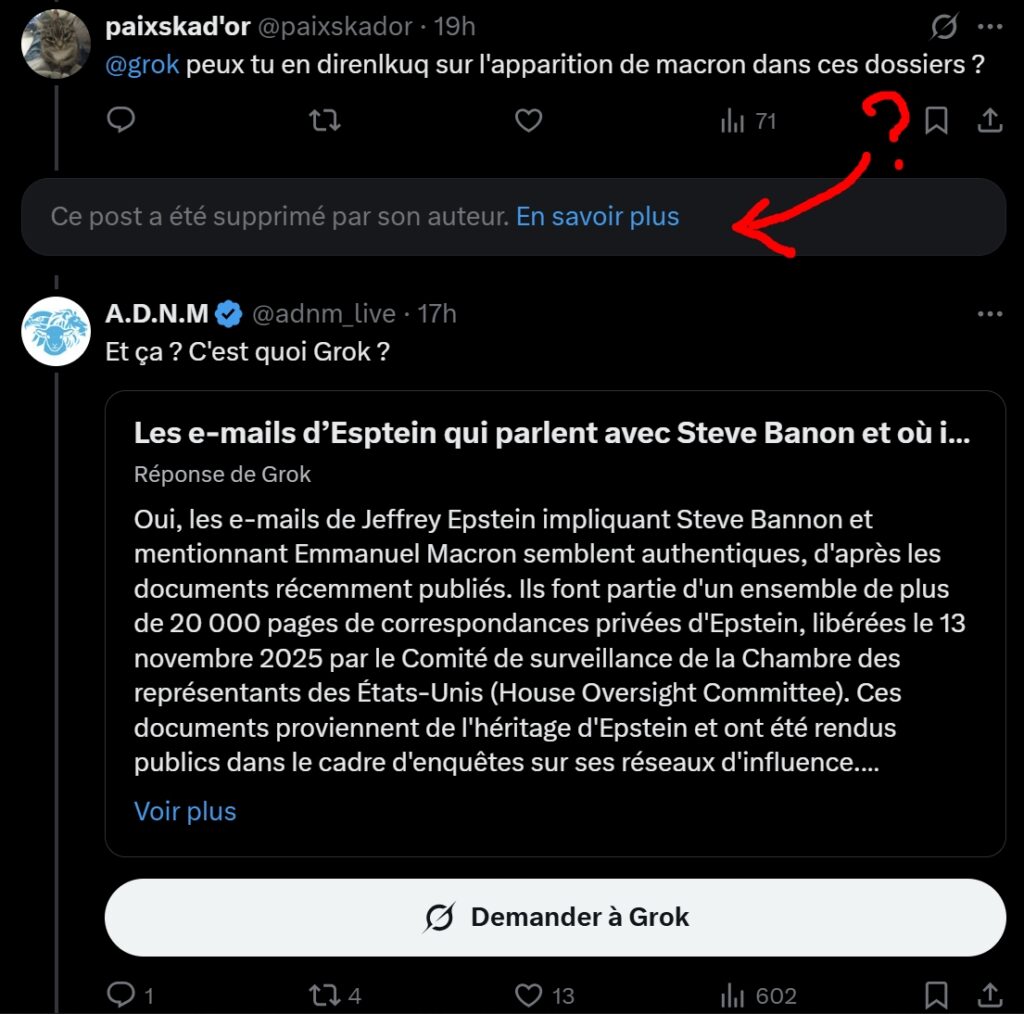Like paixskad'or's post
The image size is (1024, 1014).
pos(528,121)
